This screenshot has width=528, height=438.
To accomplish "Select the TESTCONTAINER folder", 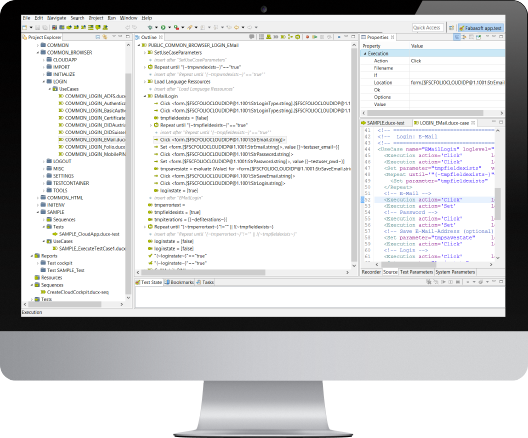I will [68, 183].
